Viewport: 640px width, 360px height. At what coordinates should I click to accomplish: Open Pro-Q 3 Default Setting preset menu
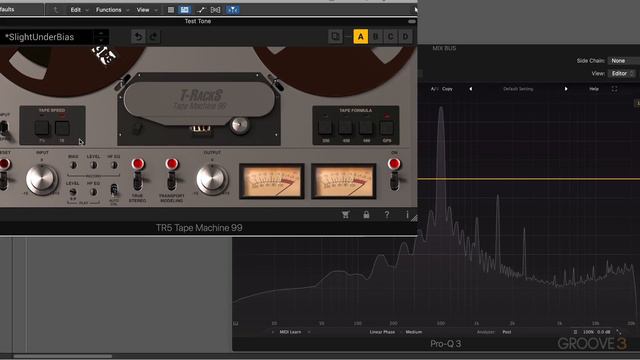coord(518,89)
